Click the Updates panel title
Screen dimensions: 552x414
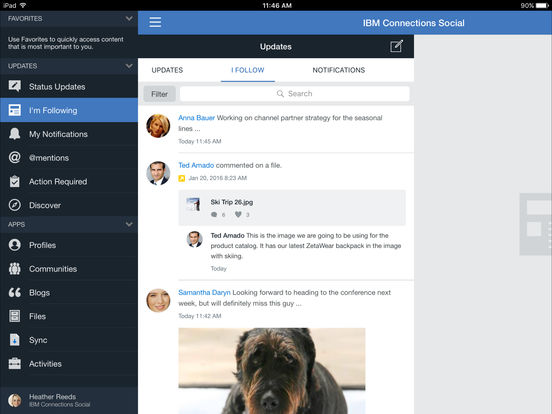pyautogui.click(x=276, y=46)
